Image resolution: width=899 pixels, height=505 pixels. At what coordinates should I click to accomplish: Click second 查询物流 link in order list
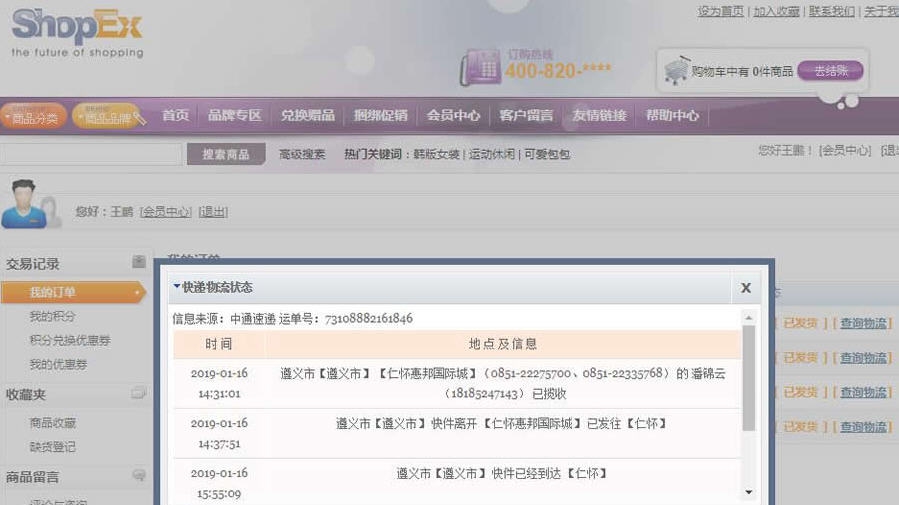point(863,358)
